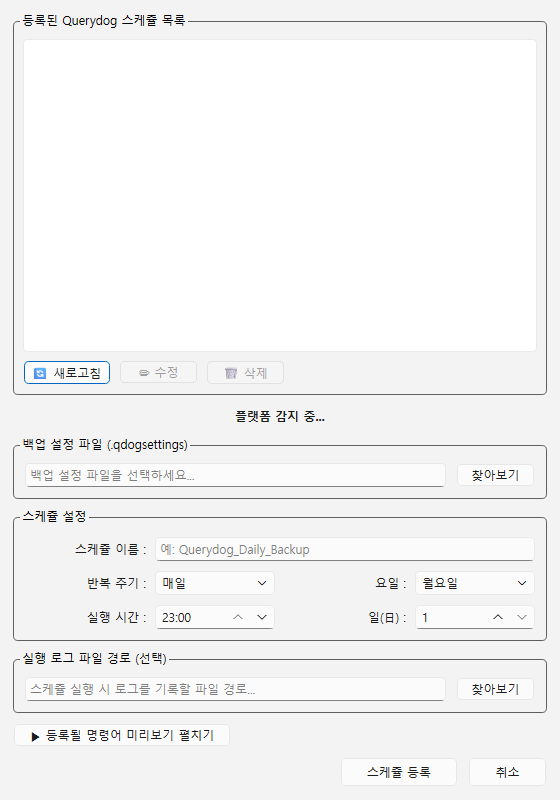
Task: Increase 일(日) value with up arrow
Action: pos(498,617)
